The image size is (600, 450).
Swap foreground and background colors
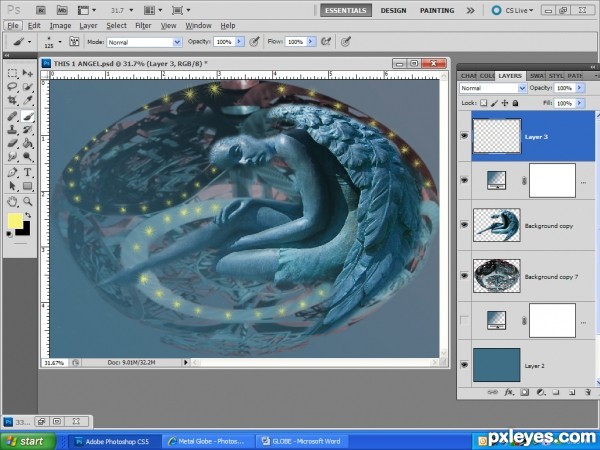pos(28,215)
